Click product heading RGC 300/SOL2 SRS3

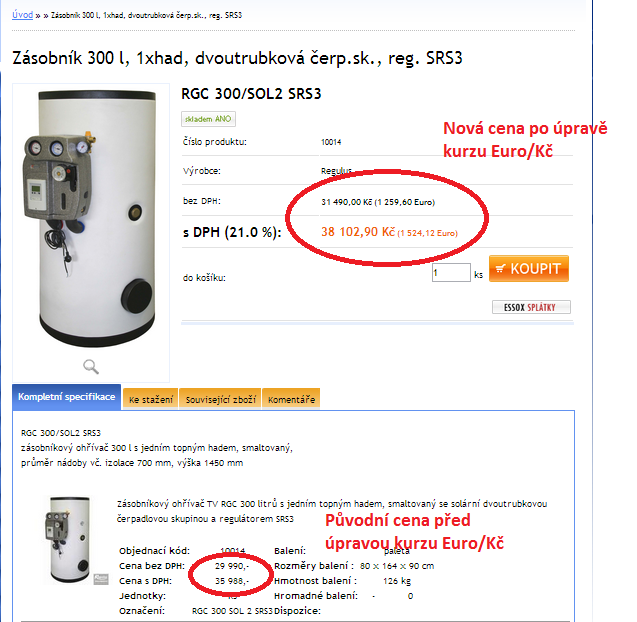tap(251, 94)
